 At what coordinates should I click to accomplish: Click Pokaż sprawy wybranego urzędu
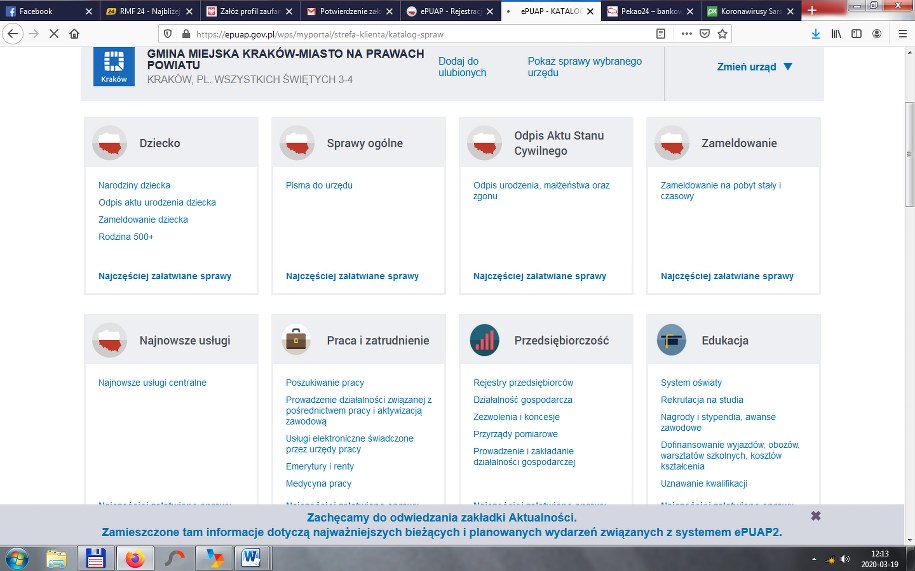click(585, 66)
